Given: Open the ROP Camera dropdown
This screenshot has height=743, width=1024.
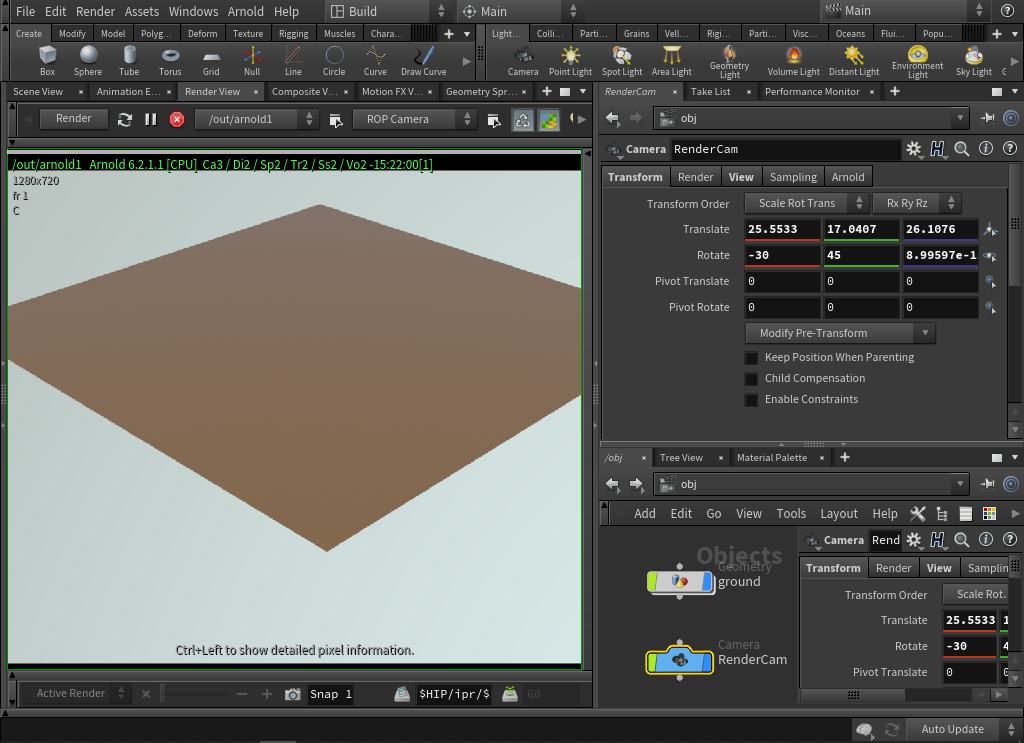Looking at the screenshot, I should pos(414,119).
